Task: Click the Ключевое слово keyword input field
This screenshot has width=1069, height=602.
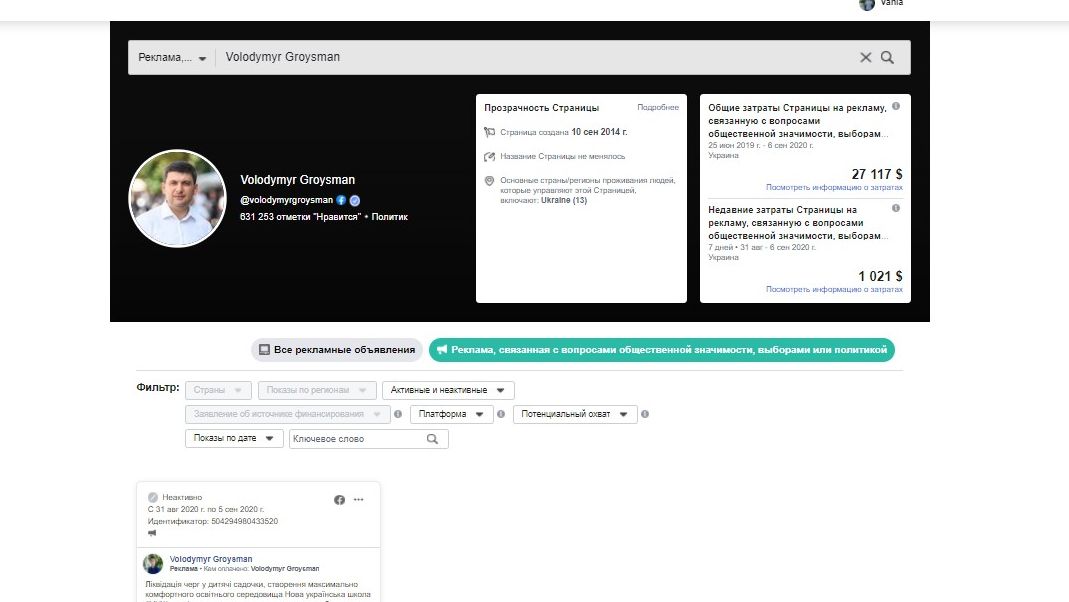Action: (355, 439)
